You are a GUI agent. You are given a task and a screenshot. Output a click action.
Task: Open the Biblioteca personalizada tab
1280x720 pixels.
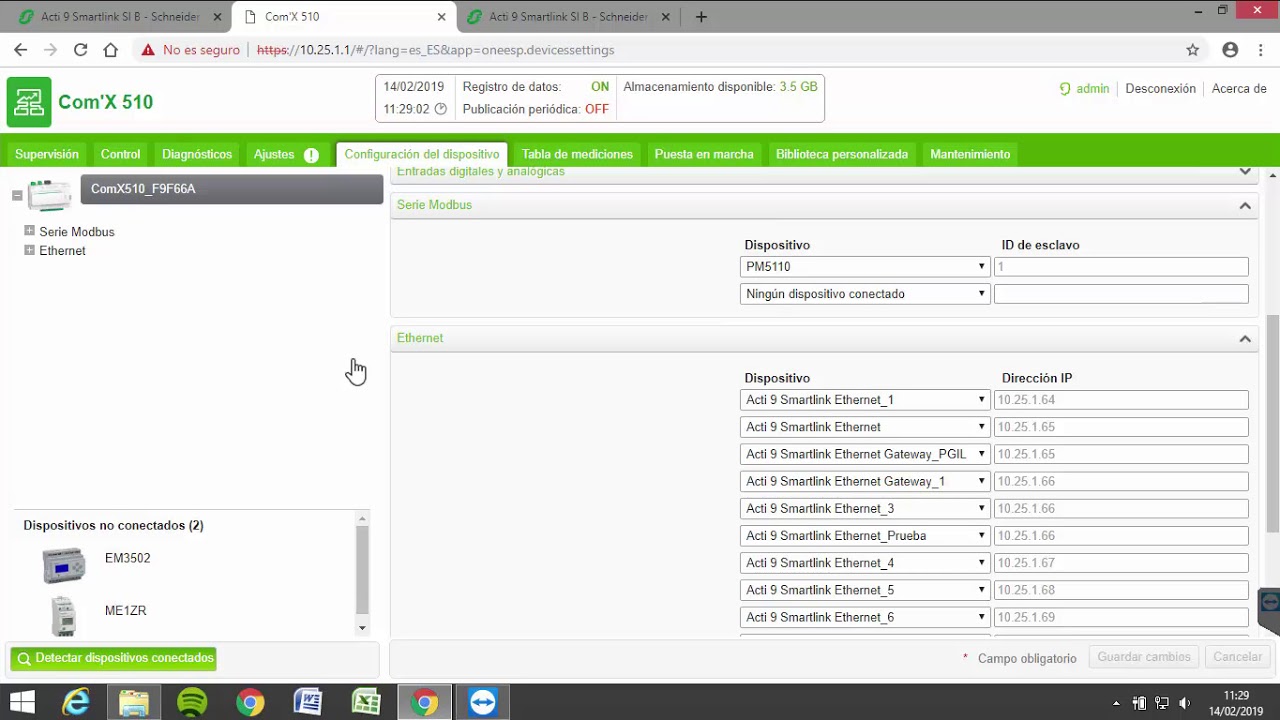coord(842,154)
